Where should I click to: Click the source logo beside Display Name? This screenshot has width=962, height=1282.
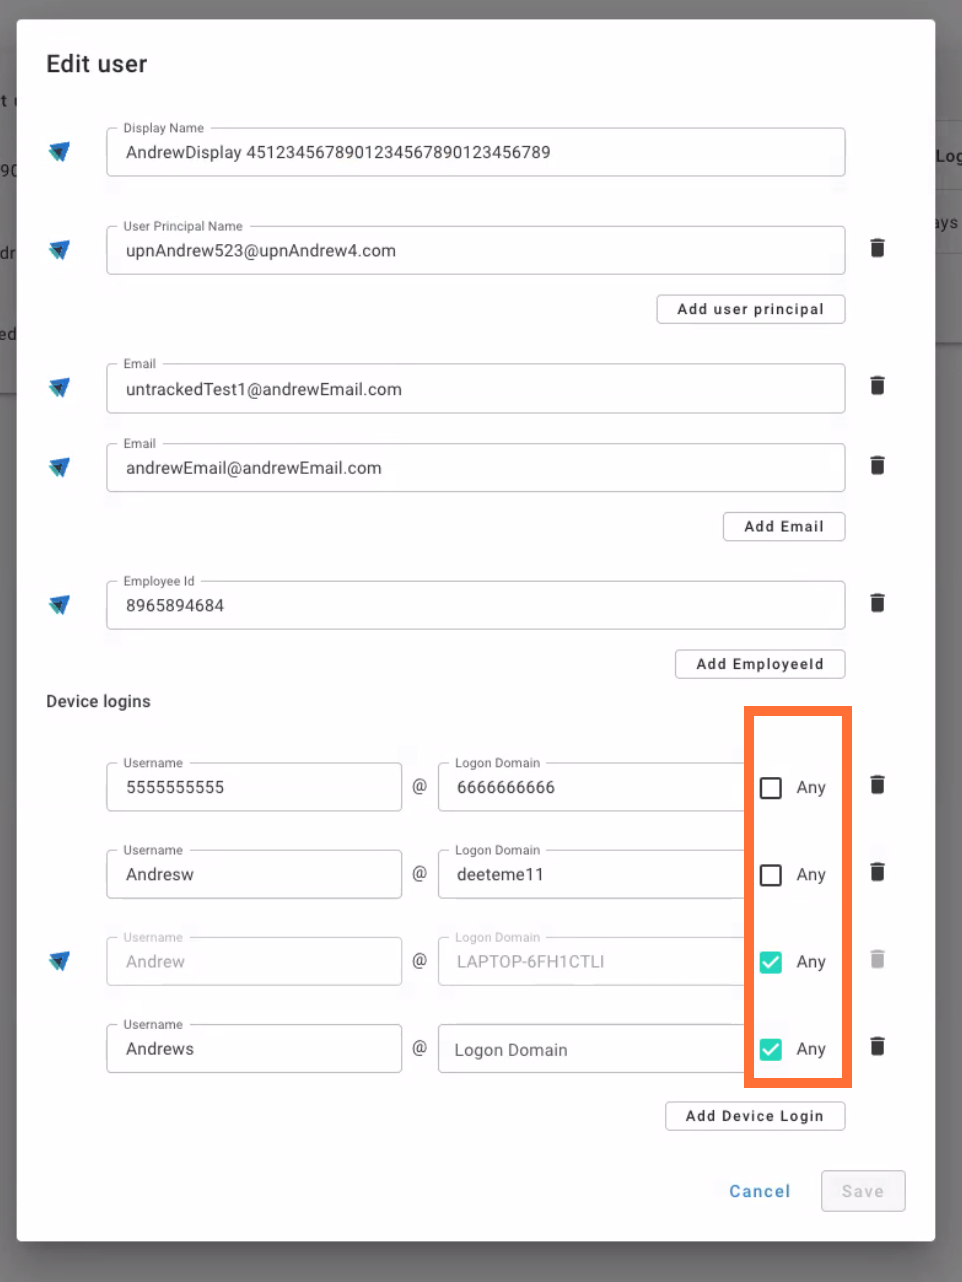coord(60,152)
